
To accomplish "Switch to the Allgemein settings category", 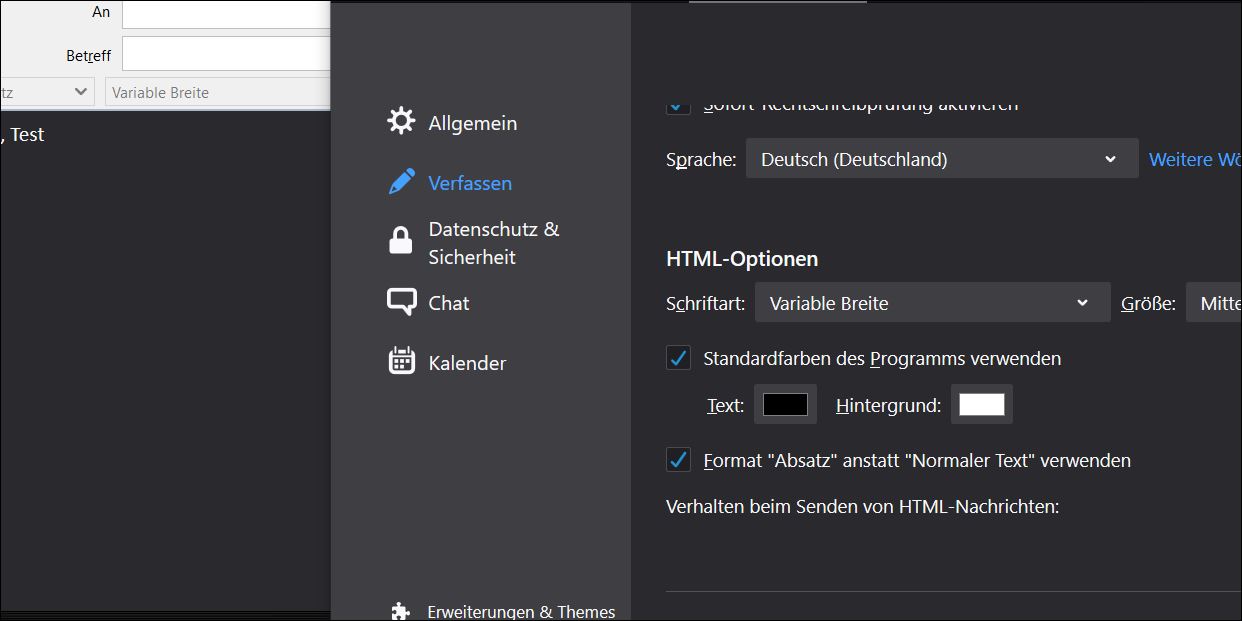I will tap(472, 123).
